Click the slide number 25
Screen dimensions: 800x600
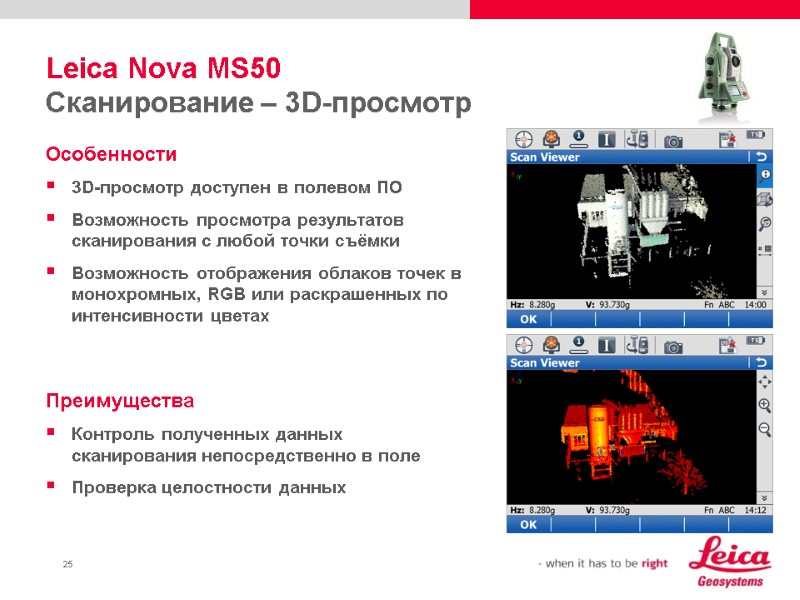(68, 564)
